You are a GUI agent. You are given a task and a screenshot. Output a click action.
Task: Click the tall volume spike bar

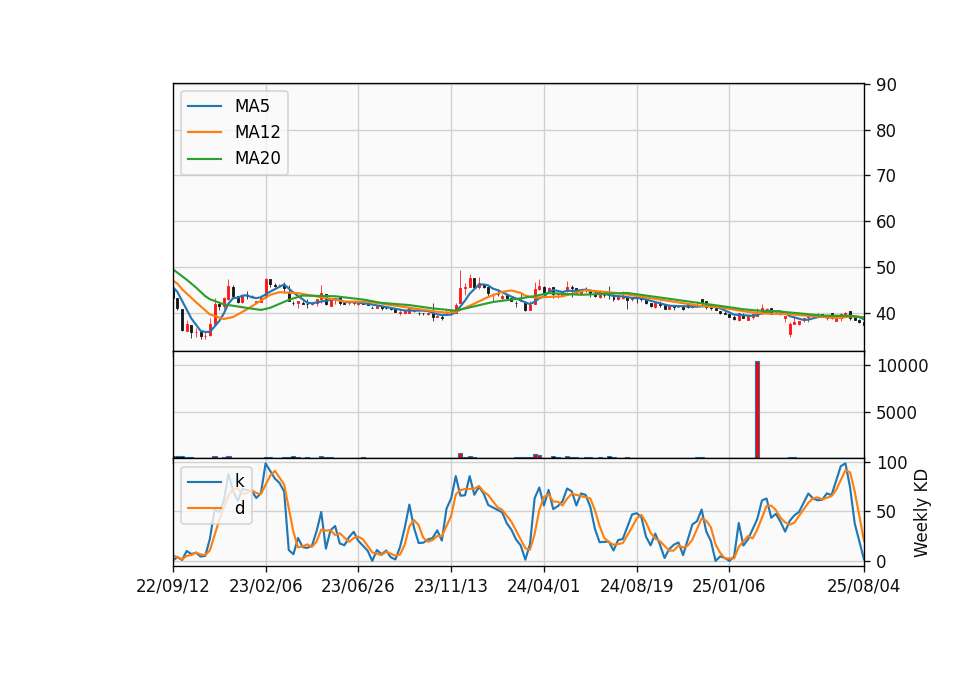(757, 410)
